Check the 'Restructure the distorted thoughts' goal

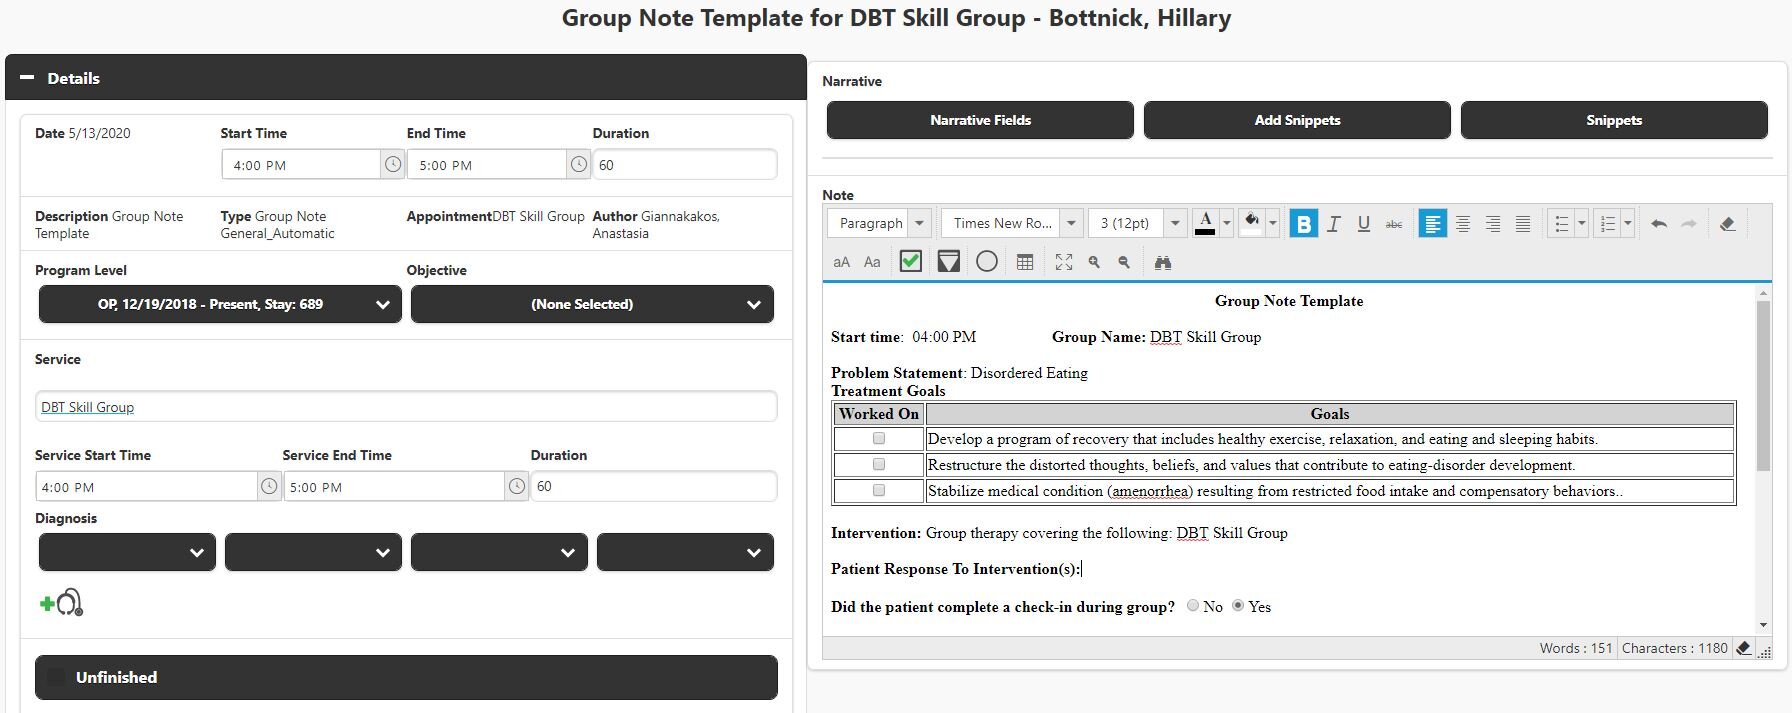tap(879, 465)
